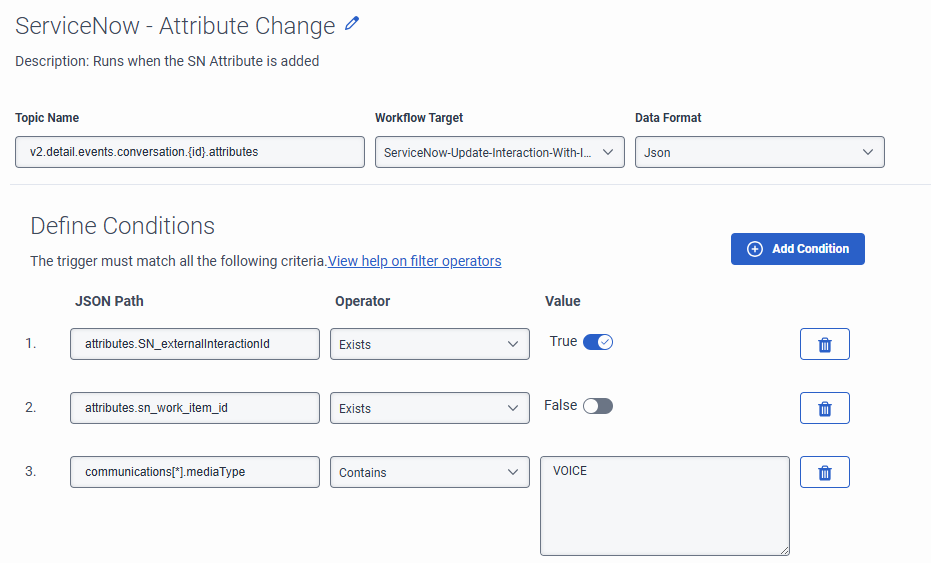Click the Topic Name input field
The width and height of the screenshot is (931, 563).
pyautogui.click(x=190, y=152)
